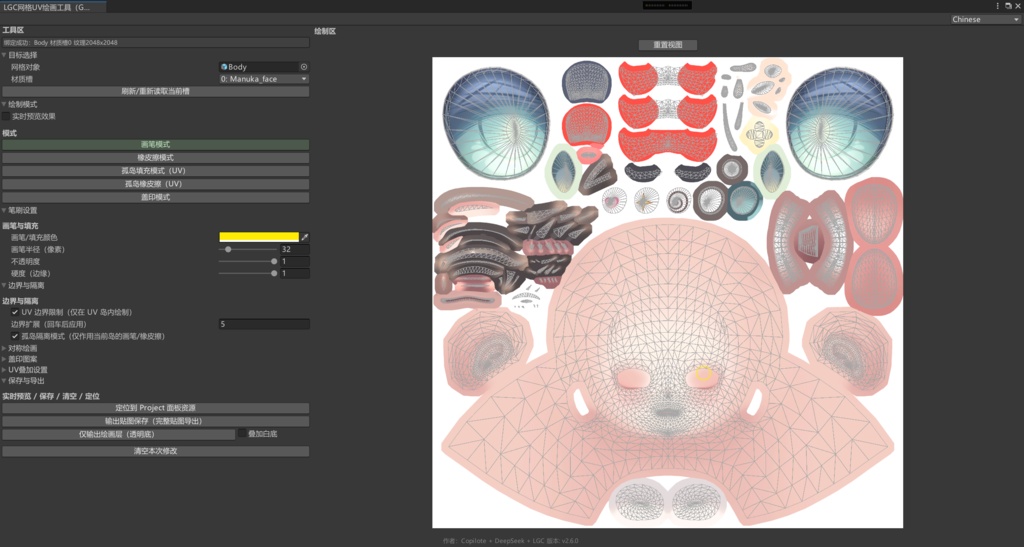This screenshot has width=1024, height=547.
Task: Enable the 实时预览效果 checkbox
Action: [x=6, y=116]
